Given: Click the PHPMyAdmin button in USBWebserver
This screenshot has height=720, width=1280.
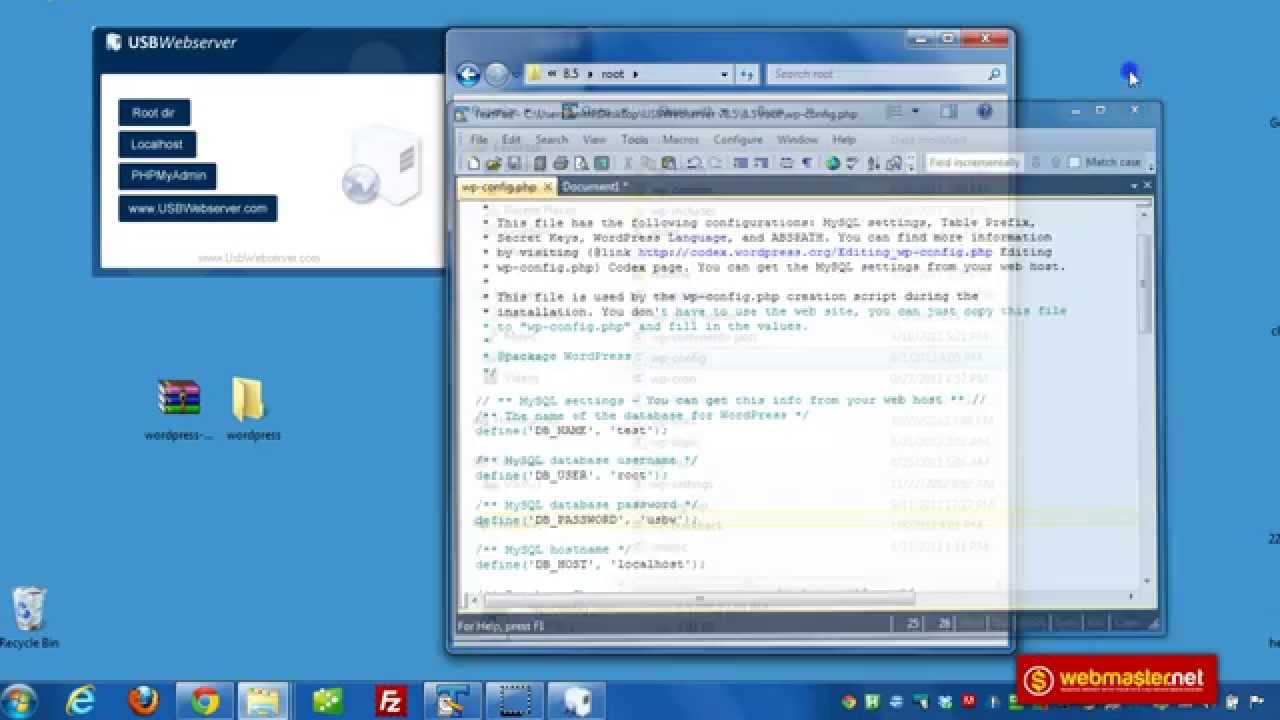Looking at the screenshot, I should click(x=167, y=175).
